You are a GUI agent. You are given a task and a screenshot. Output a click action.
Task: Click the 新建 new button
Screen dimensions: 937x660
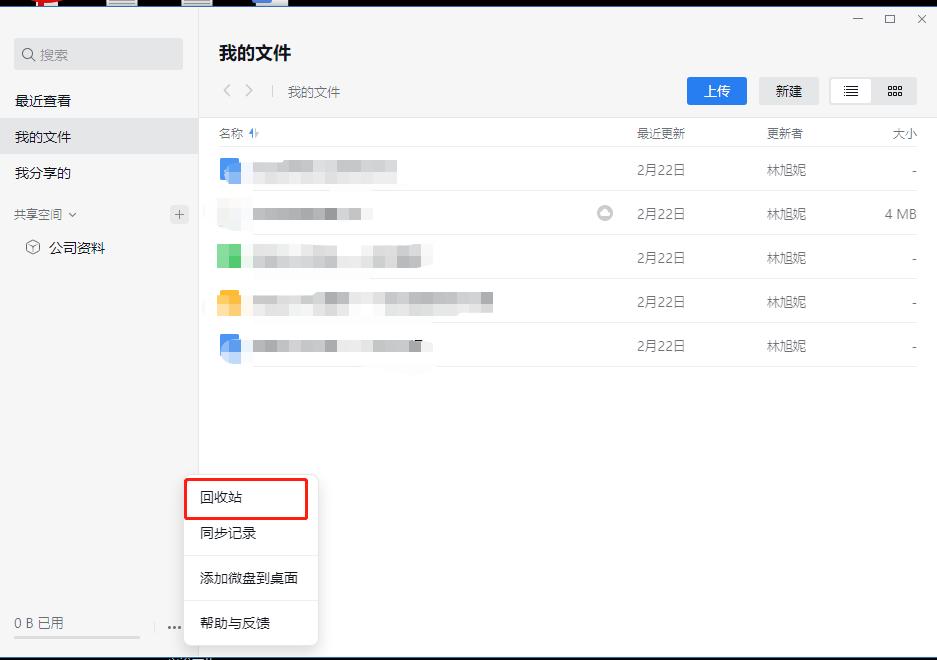click(x=788, y=90)
